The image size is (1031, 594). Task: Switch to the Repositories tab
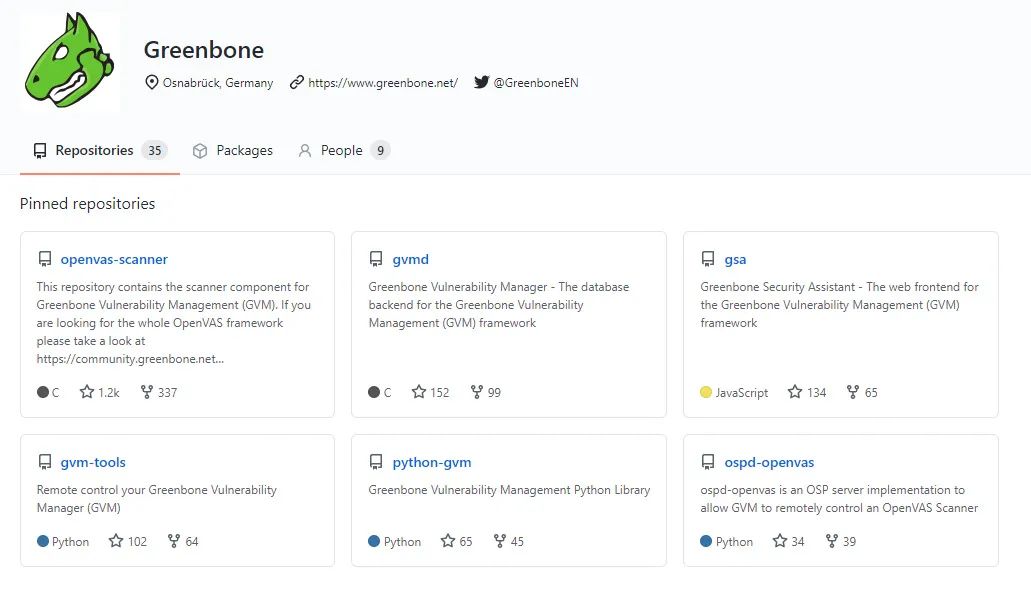94,151
